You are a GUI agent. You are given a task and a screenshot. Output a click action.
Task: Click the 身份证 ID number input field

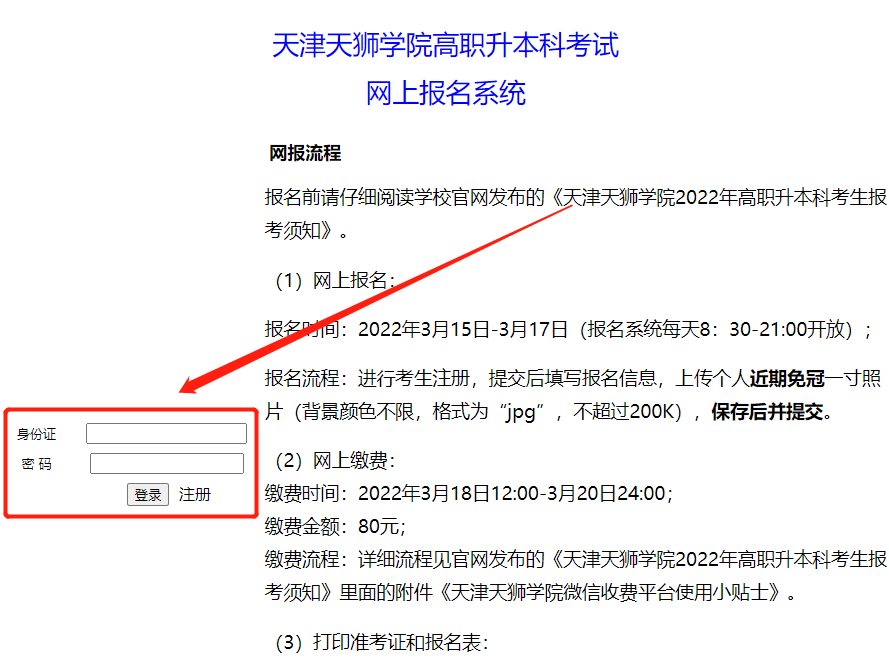tap(166, 433)
